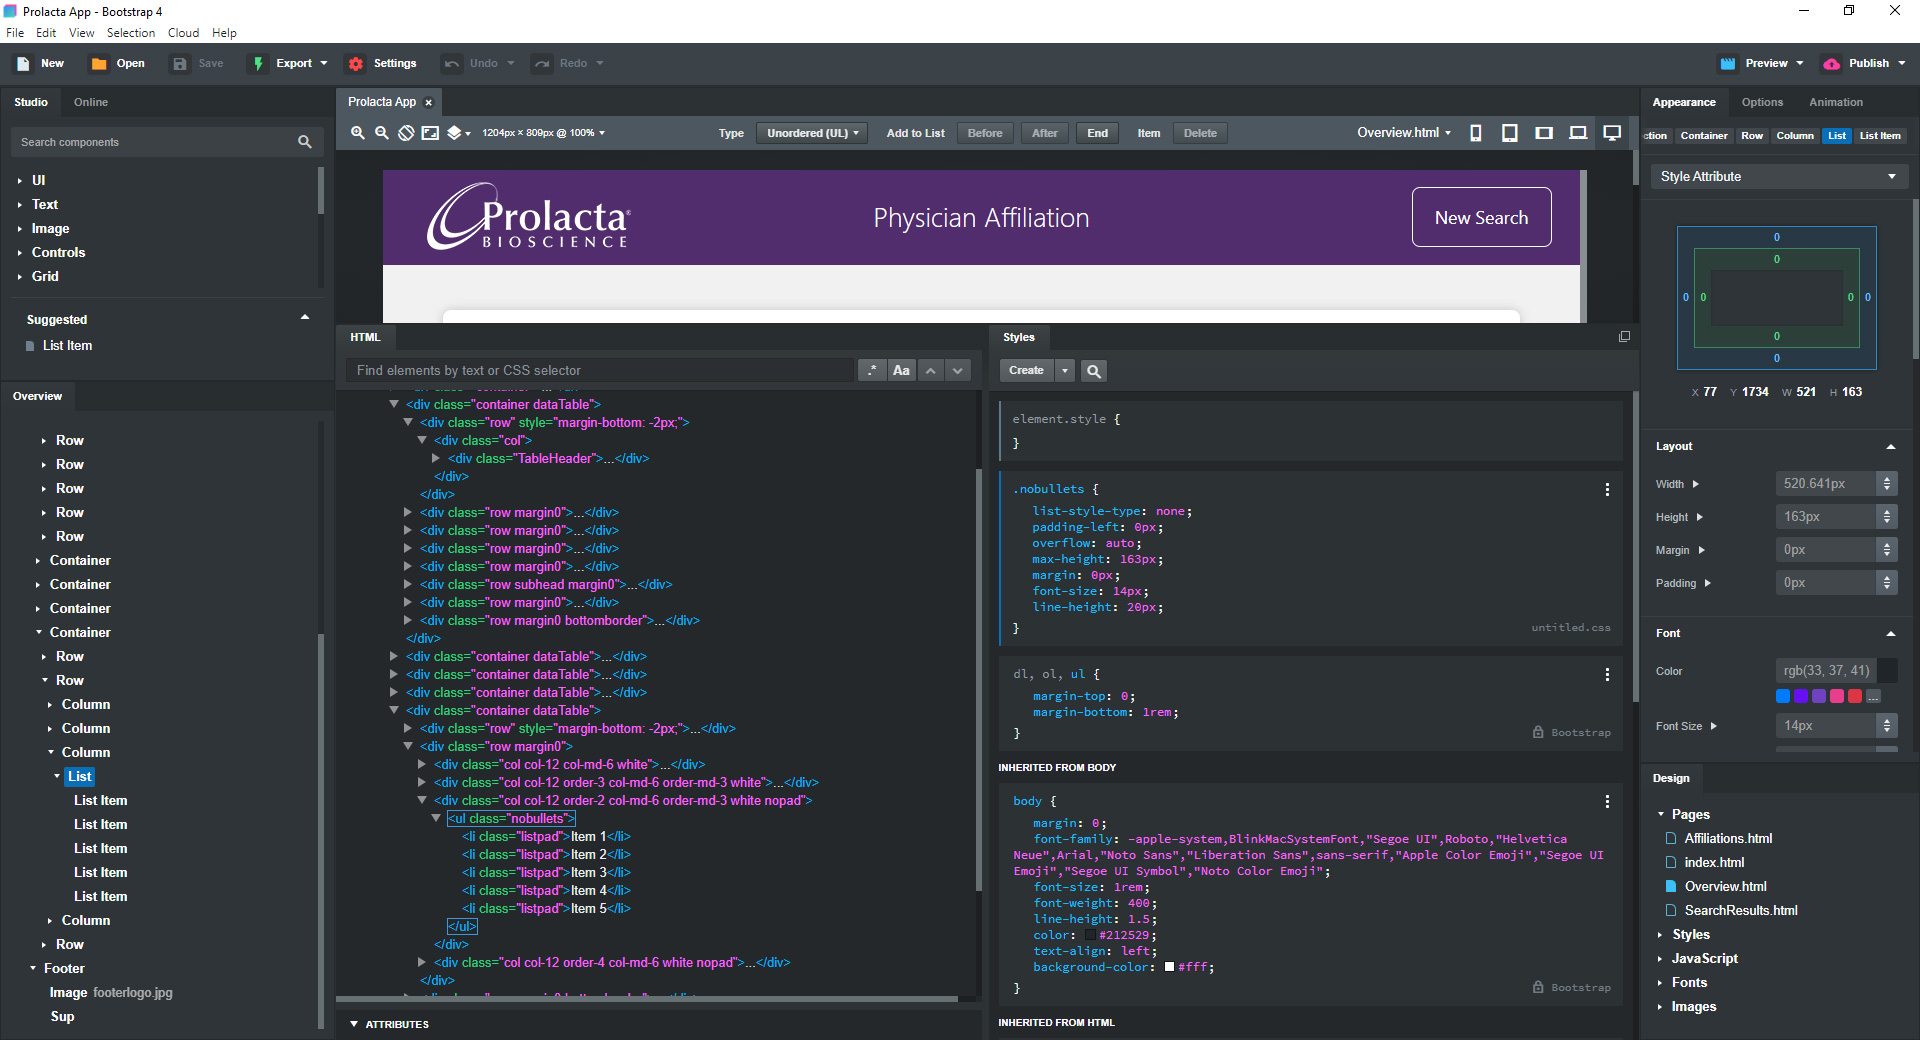This screenshot has width=1920, height=1040.
Task: Click the Add to List End button
Action: point(1097,133)
